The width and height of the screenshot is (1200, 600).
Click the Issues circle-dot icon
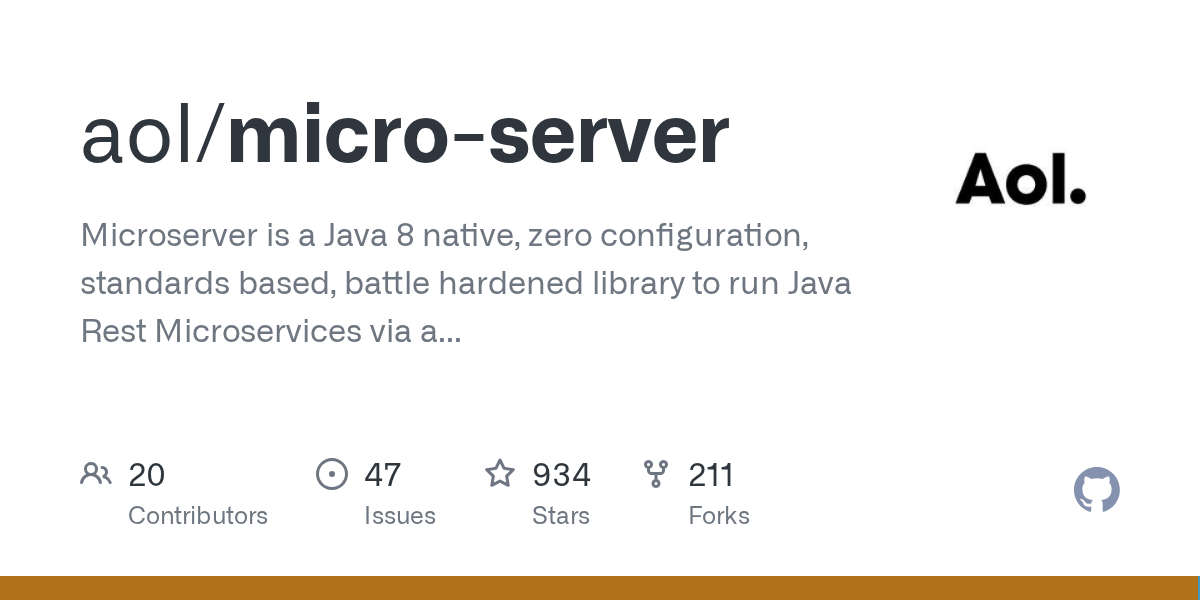332,473
